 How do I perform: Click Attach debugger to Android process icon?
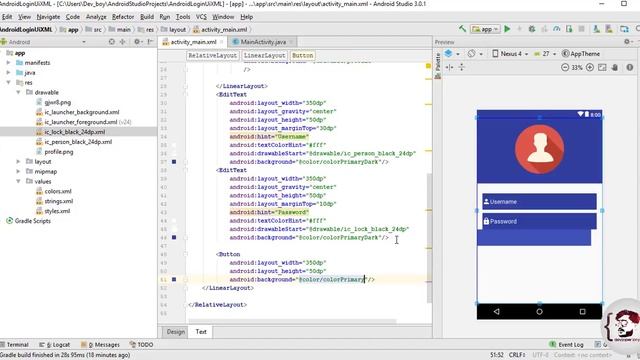click(569, 29)
